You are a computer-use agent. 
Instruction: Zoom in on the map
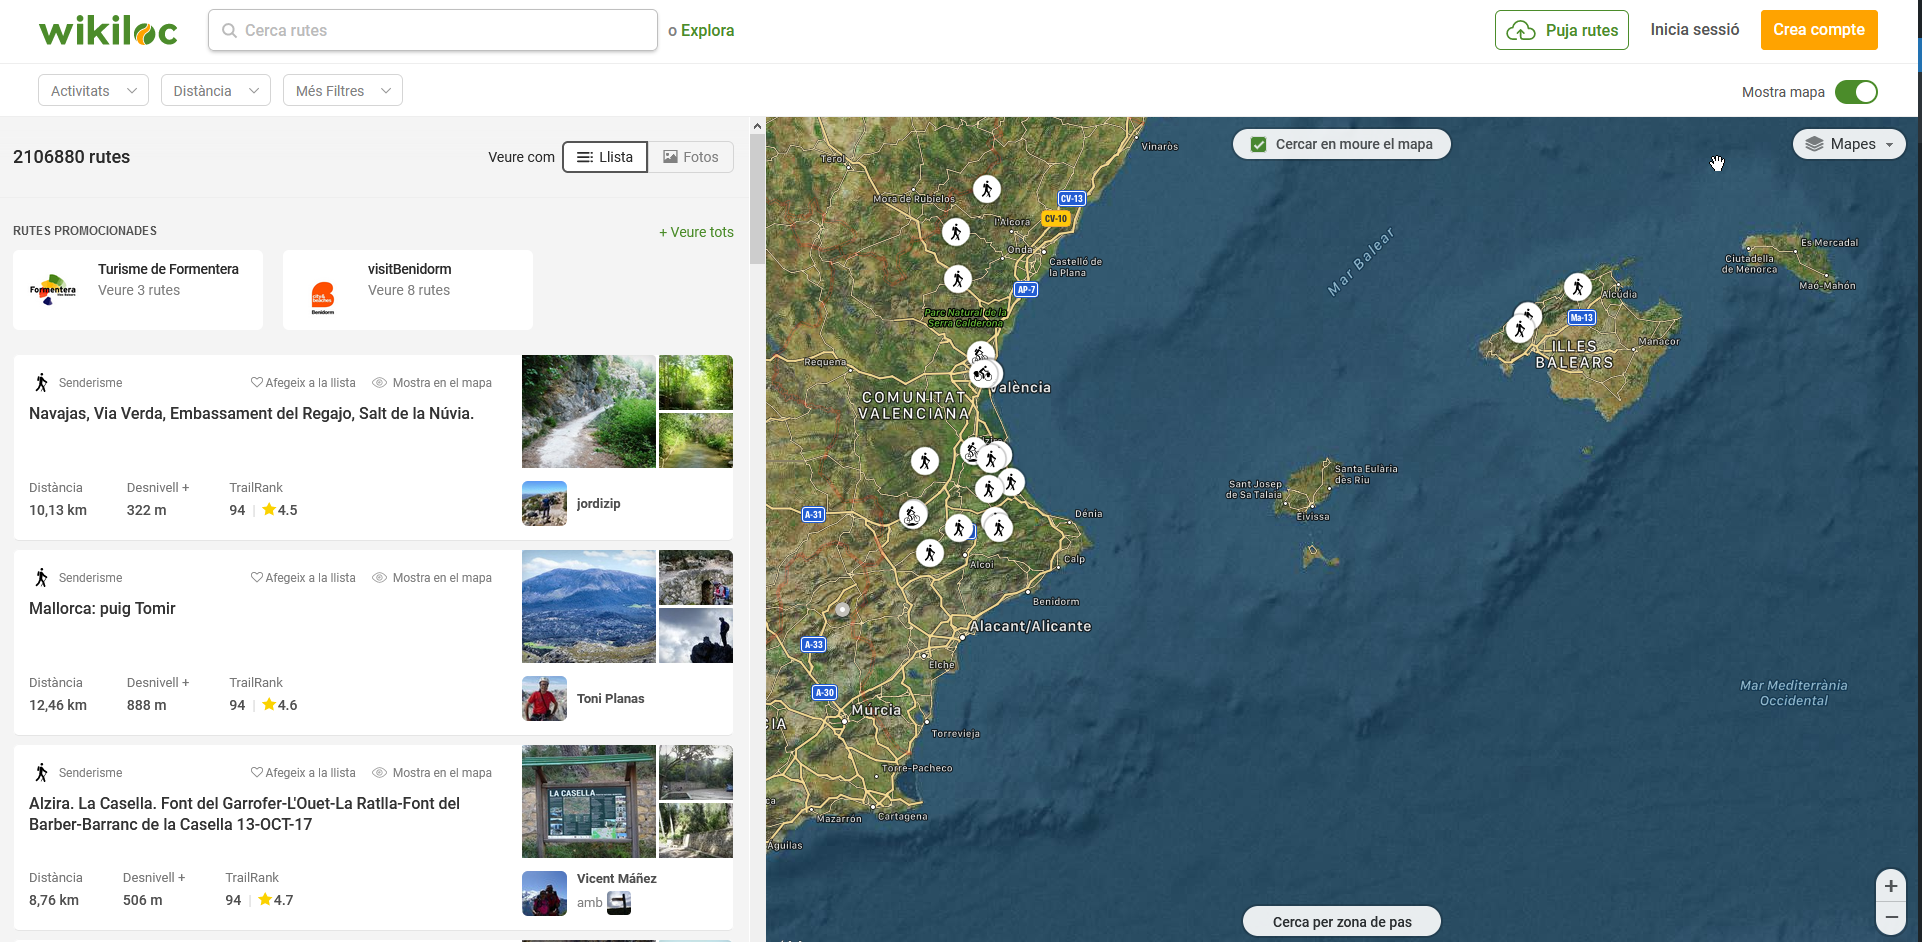[1890, 885]
